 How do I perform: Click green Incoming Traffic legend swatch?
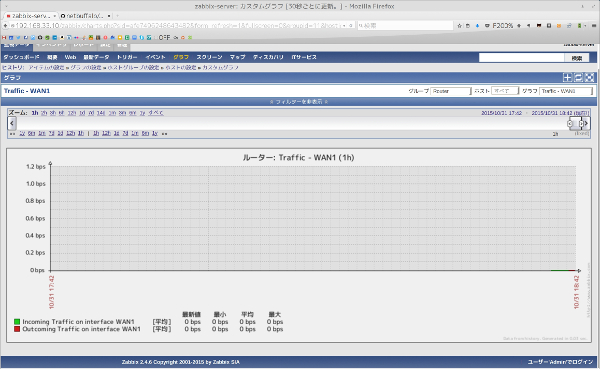17,322
